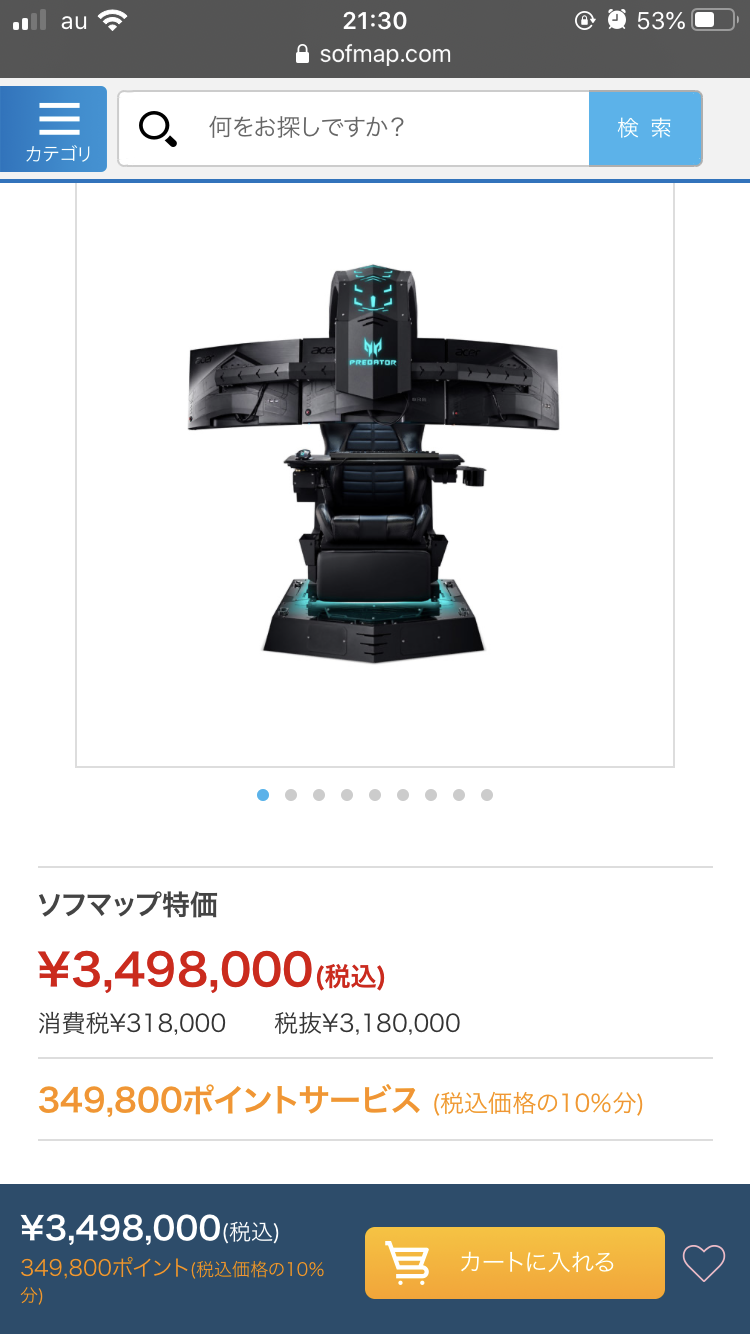The height and width of the screenshot is (1334, 750).
Task: Select the fifth image carousel dot
Action: tap(375, 795)
